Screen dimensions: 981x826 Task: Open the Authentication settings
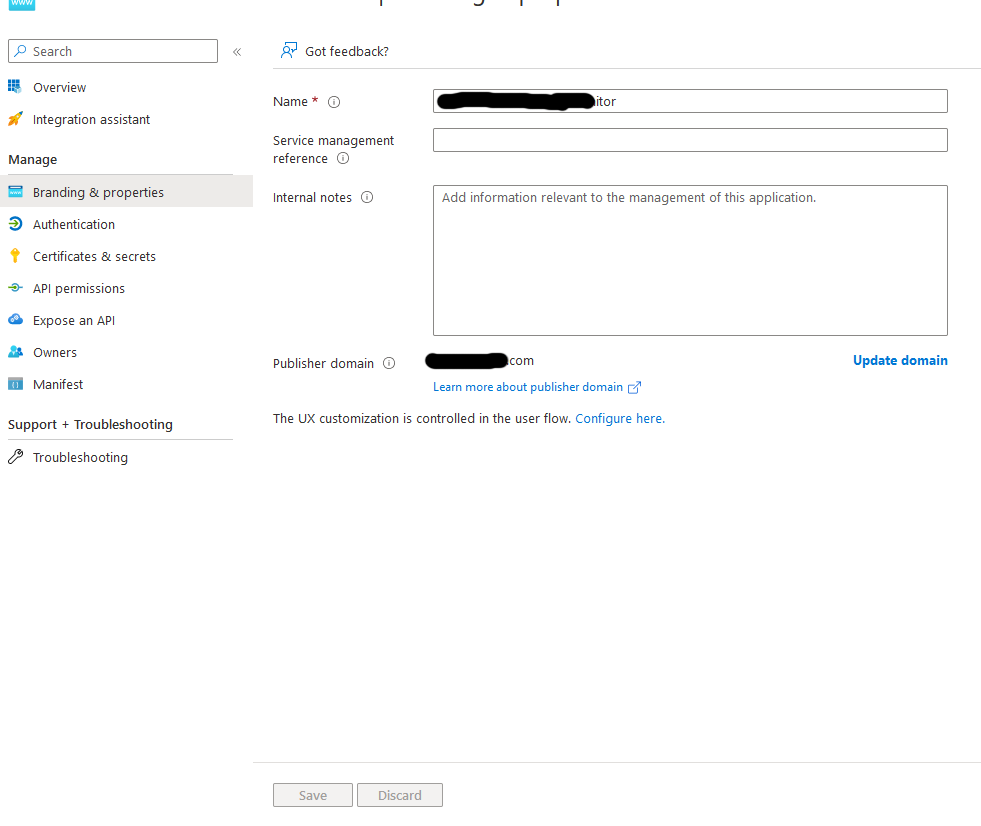point(77,224)
